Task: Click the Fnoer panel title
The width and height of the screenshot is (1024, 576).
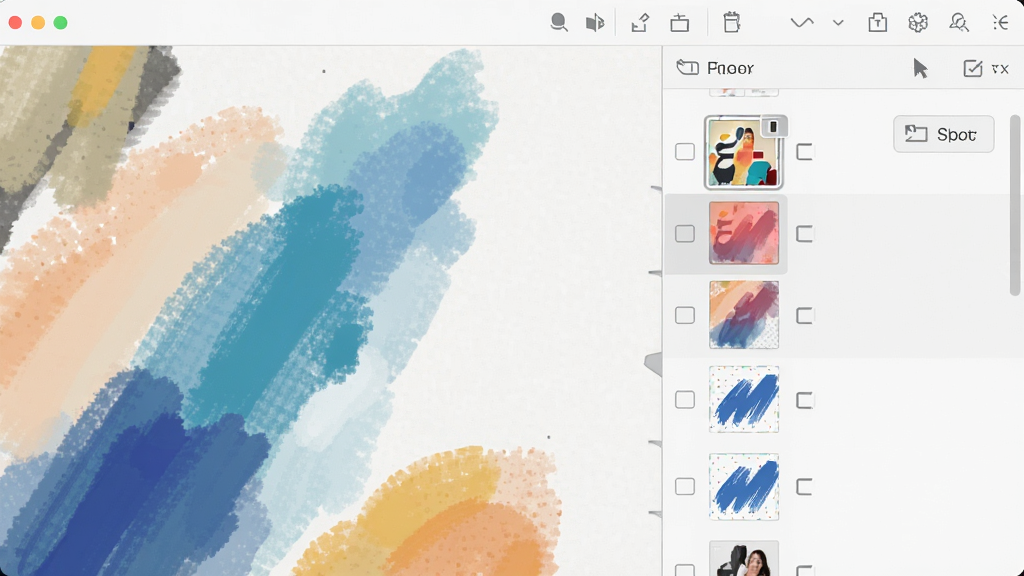Action: coord(730,68)
